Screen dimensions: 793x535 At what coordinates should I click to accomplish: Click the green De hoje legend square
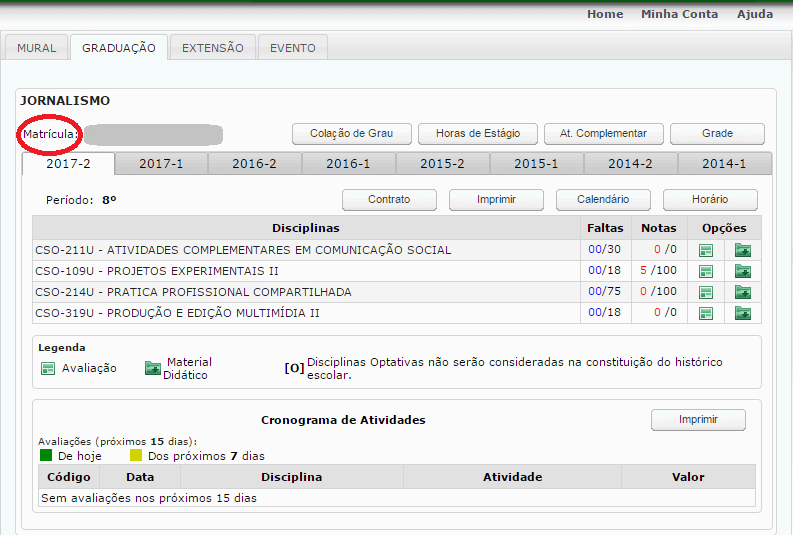coord(46,456)
